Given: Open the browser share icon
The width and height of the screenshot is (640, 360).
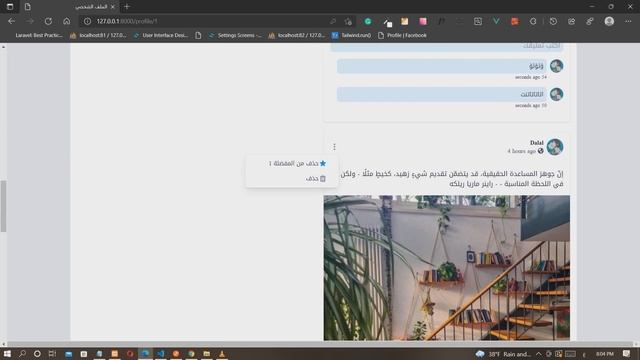Looking at the screenshot, I should click(571, 21).
